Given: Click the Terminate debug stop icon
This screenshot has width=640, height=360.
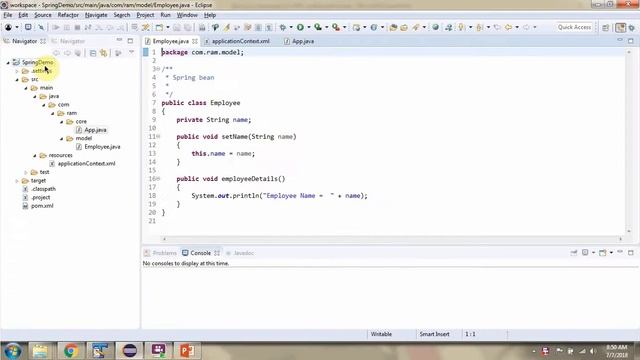Looking at the screenshot, I should [77, 27].
